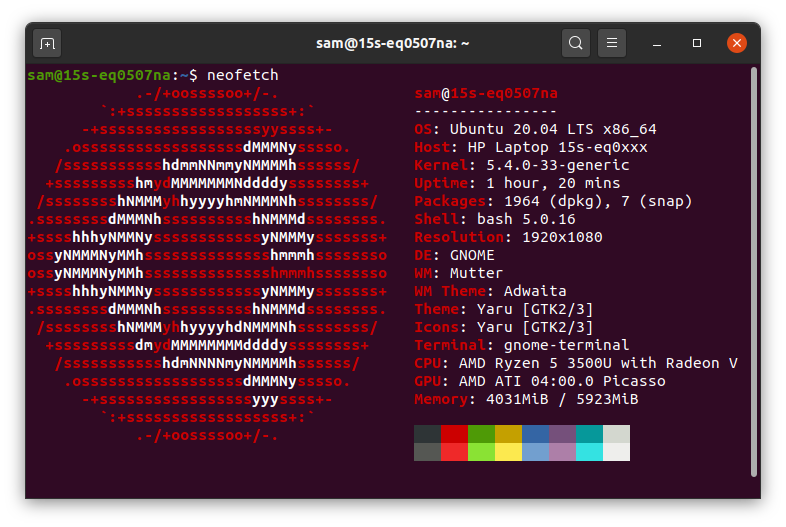Click the bright cyan color block

(x=590, y=452)
